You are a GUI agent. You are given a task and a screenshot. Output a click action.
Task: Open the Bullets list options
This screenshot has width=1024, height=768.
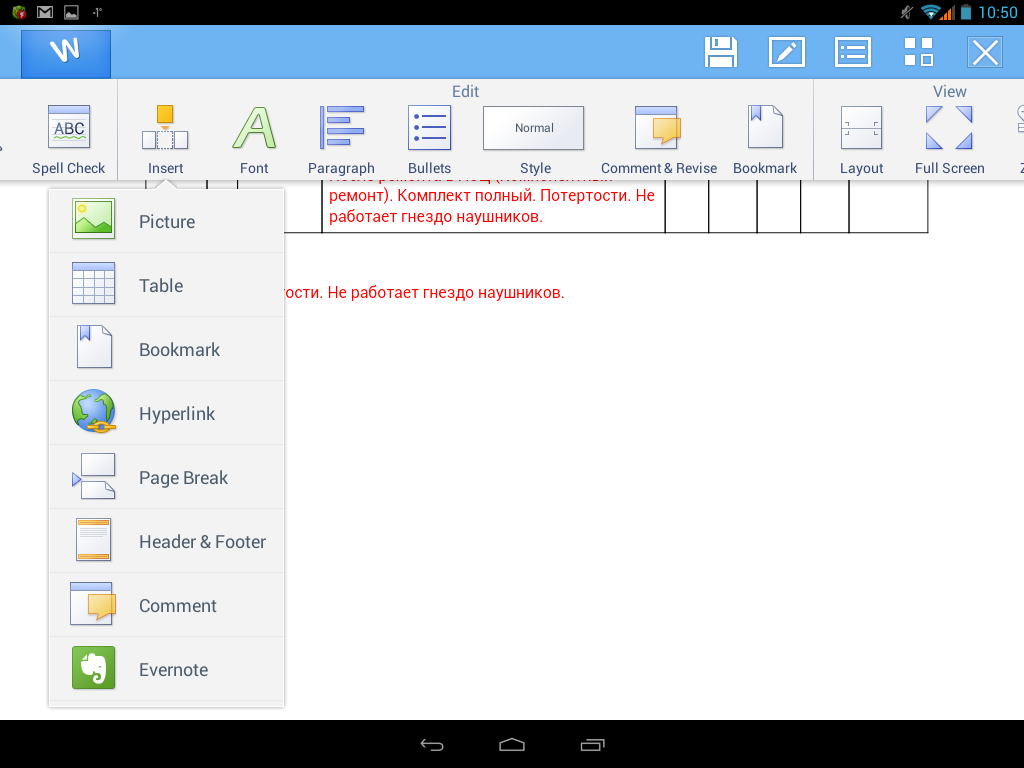pyautogui.click(x=429, y=139)
